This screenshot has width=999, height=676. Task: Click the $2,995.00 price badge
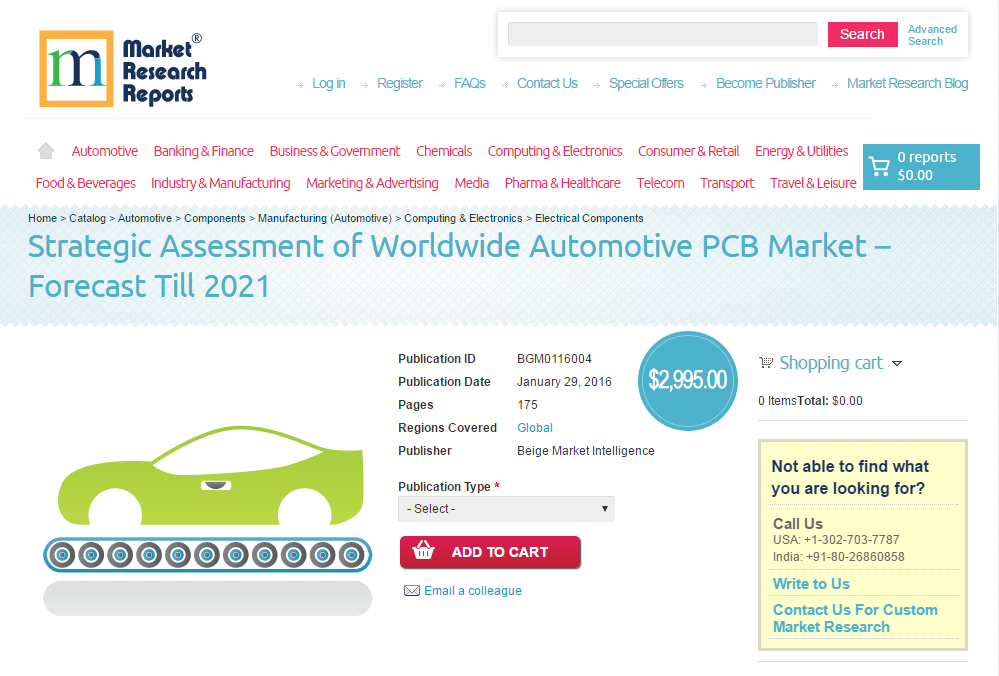pyautogui.click(x=687, y=381)
